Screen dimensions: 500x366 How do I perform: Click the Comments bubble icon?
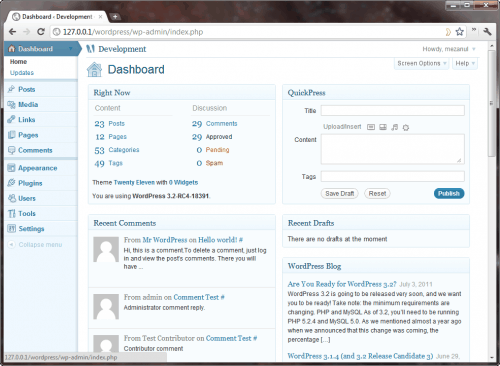(11, 150)
